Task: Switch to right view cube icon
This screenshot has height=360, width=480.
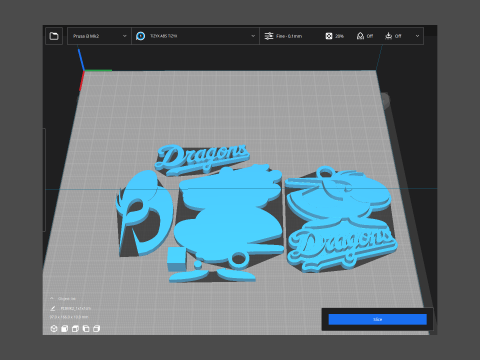Action: click(x=97, y=329)
